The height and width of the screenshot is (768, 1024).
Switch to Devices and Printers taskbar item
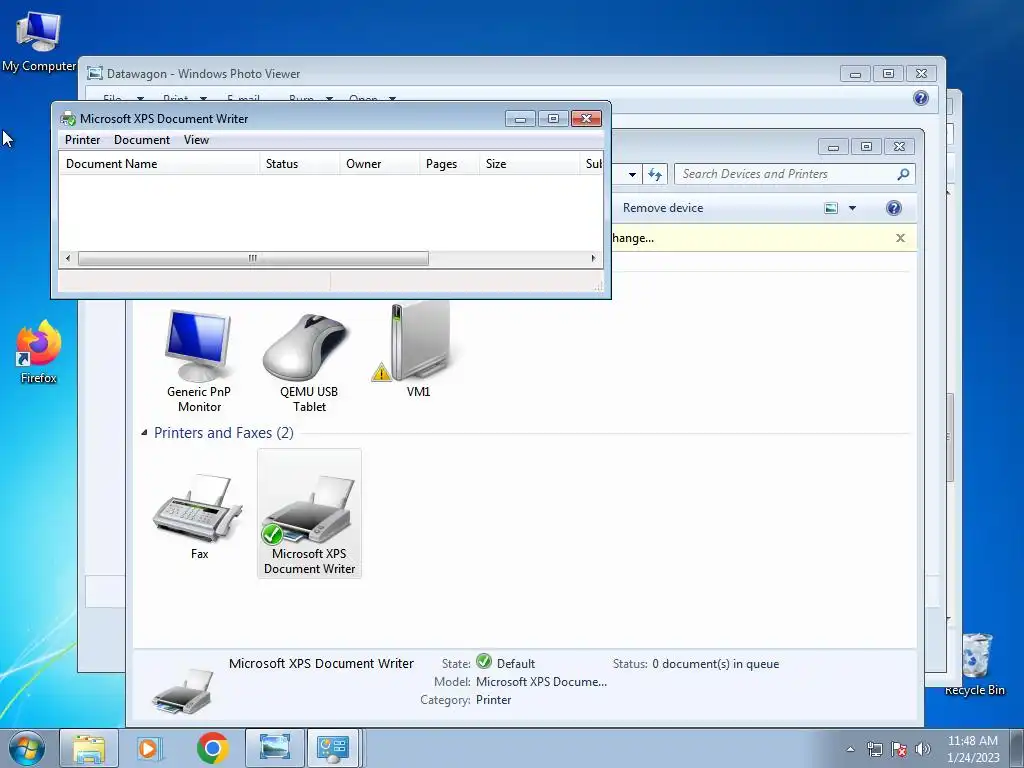333,748
